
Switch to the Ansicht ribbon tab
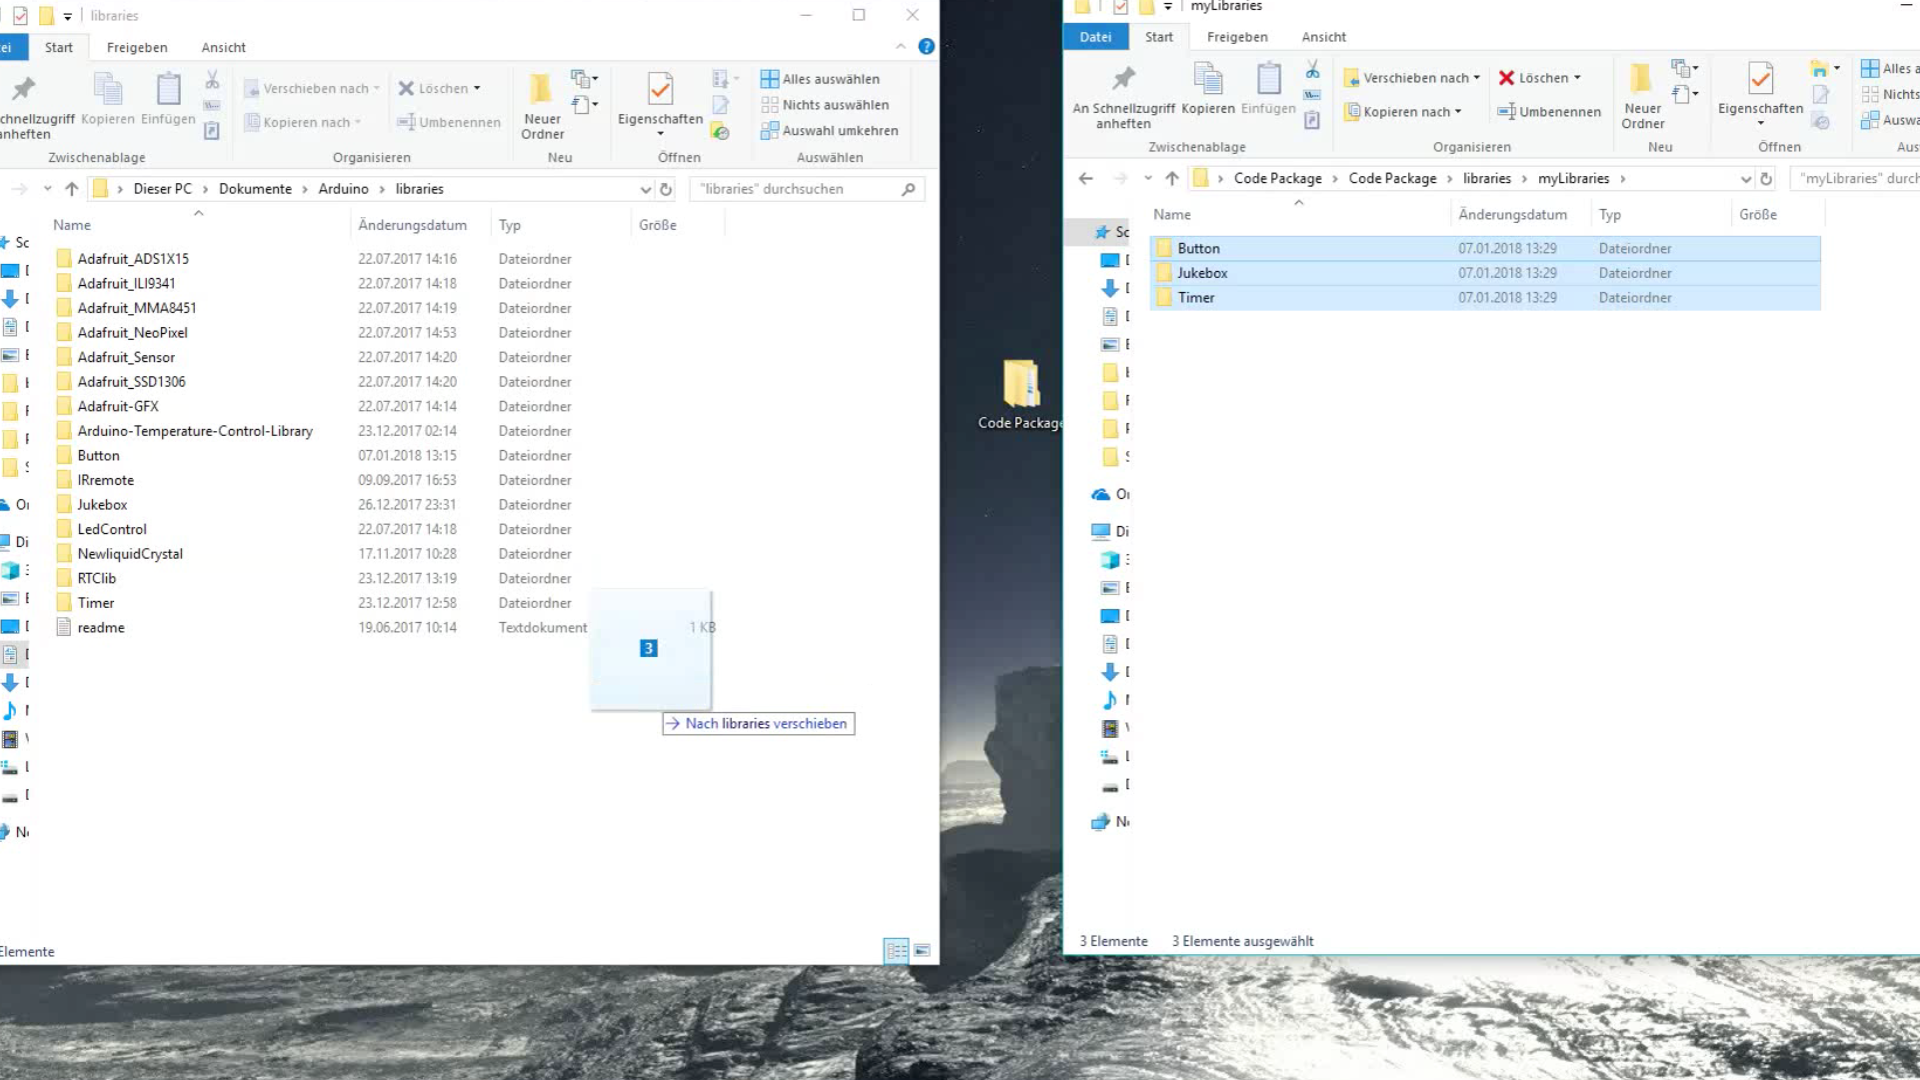point(1323,37)
